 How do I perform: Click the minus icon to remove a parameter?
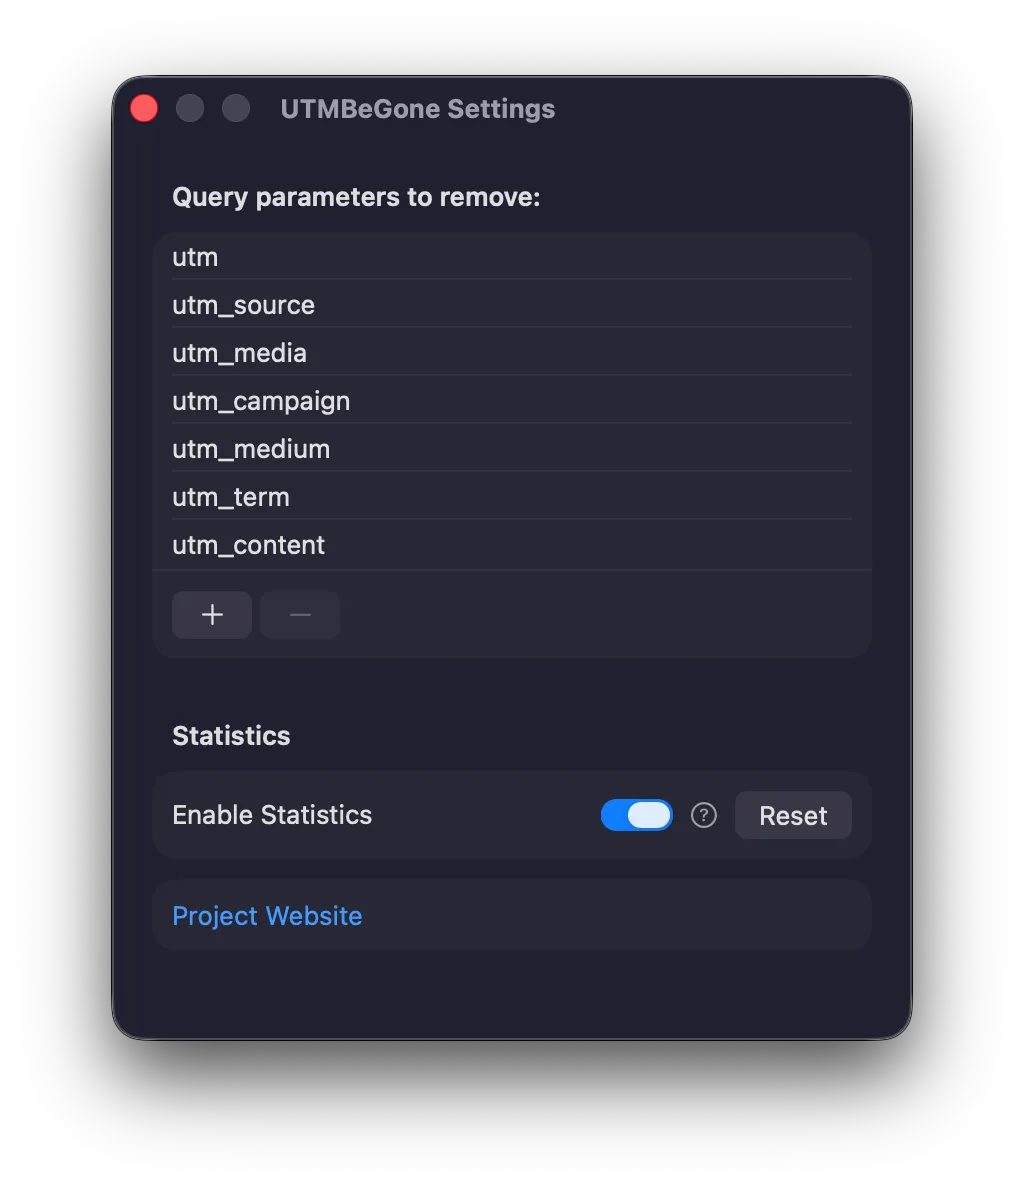point(299,614)
